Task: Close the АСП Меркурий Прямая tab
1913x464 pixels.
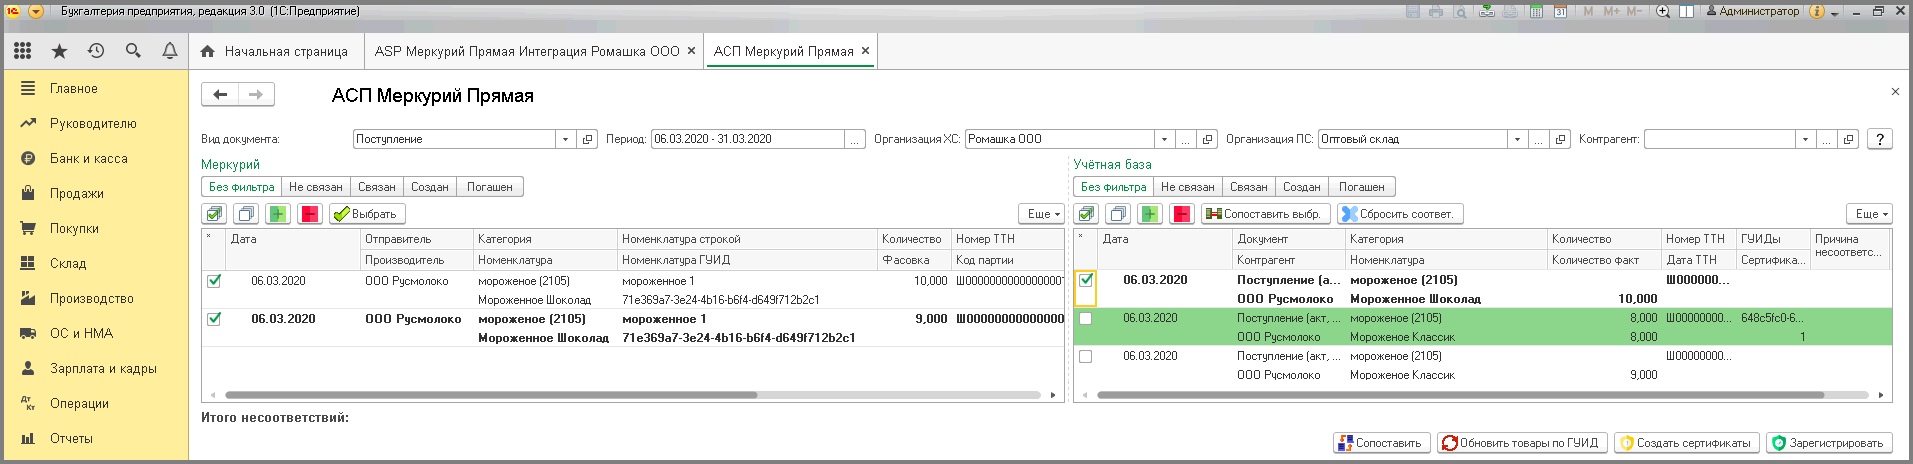Action: [x=865, y=51]
